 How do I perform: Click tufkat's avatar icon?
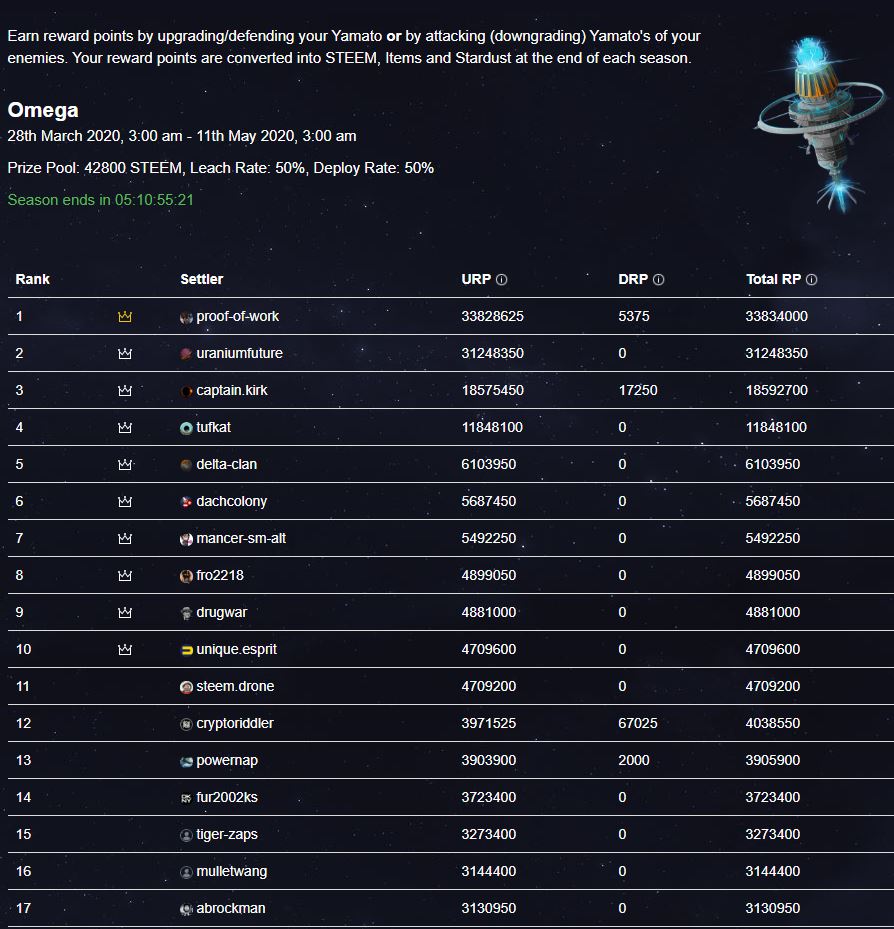(x=186, y=428)
